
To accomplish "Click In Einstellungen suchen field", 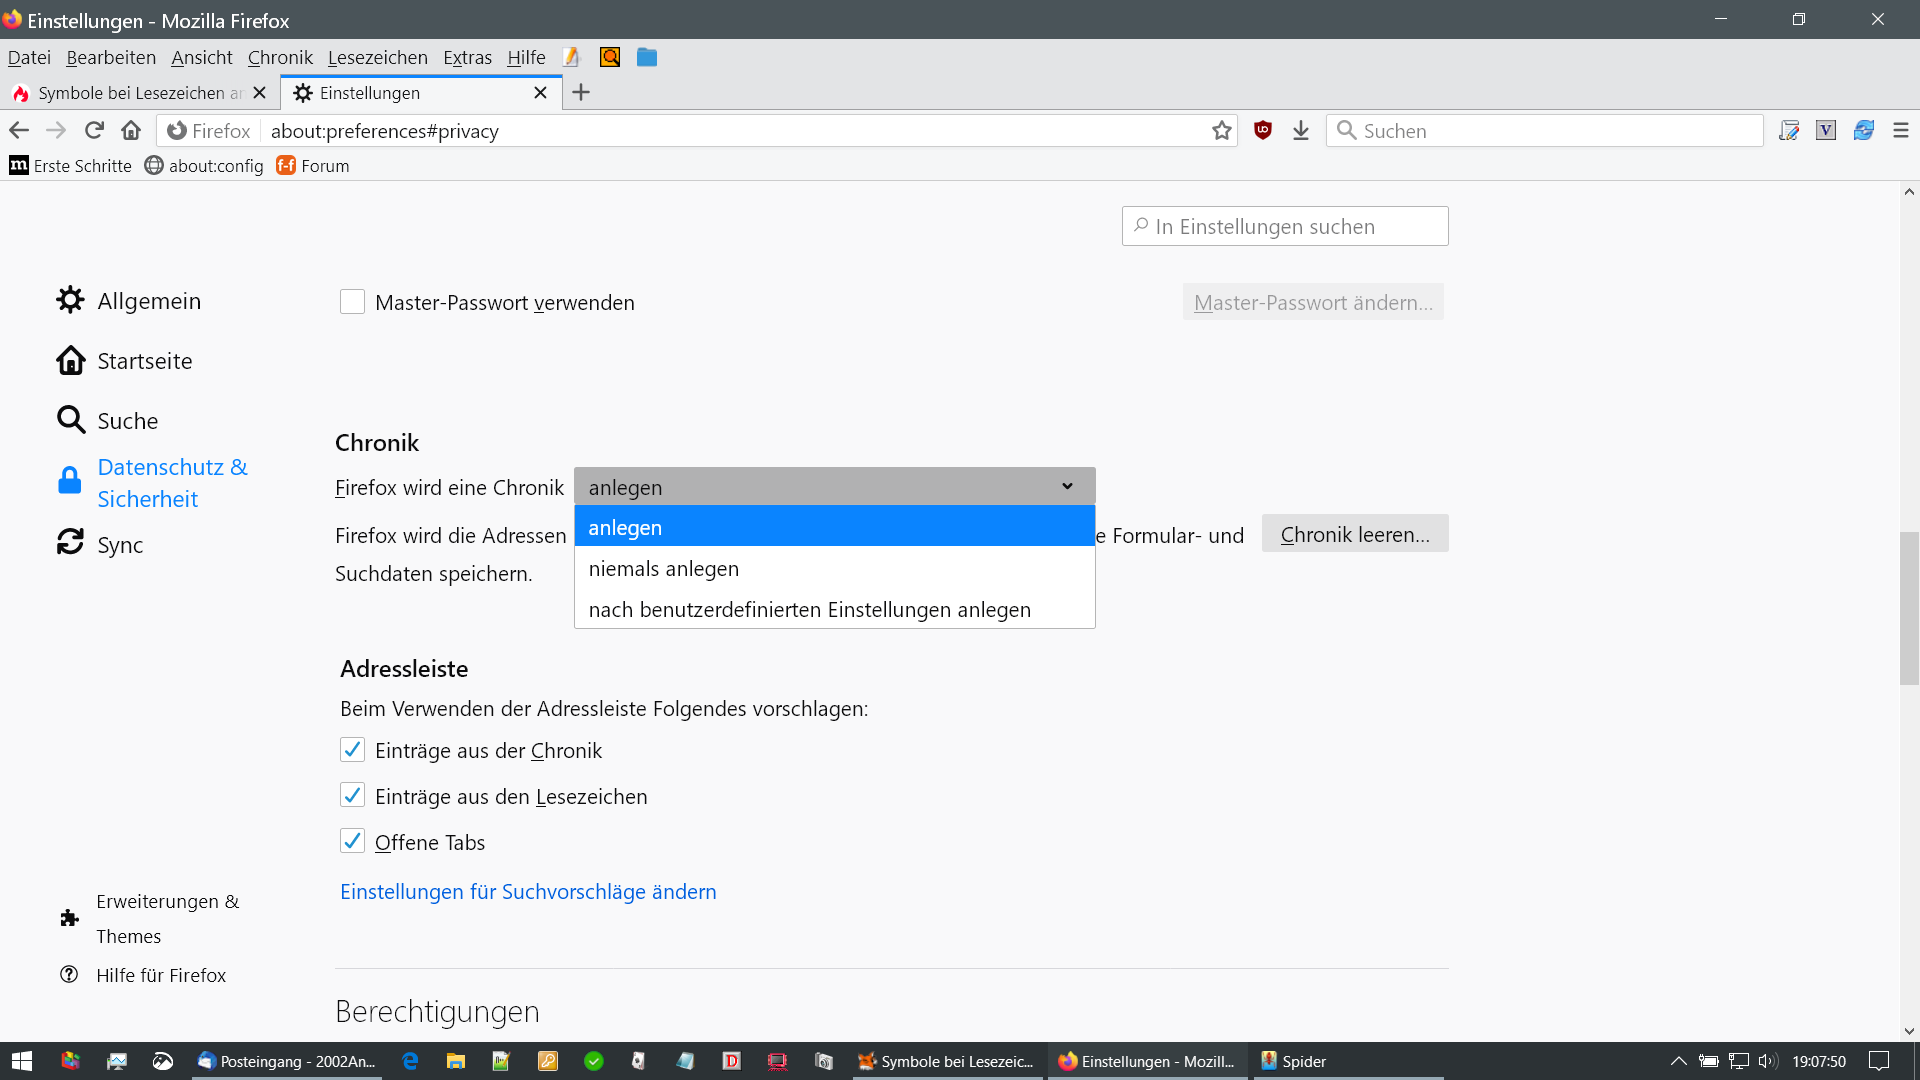I will (1284, 227).
